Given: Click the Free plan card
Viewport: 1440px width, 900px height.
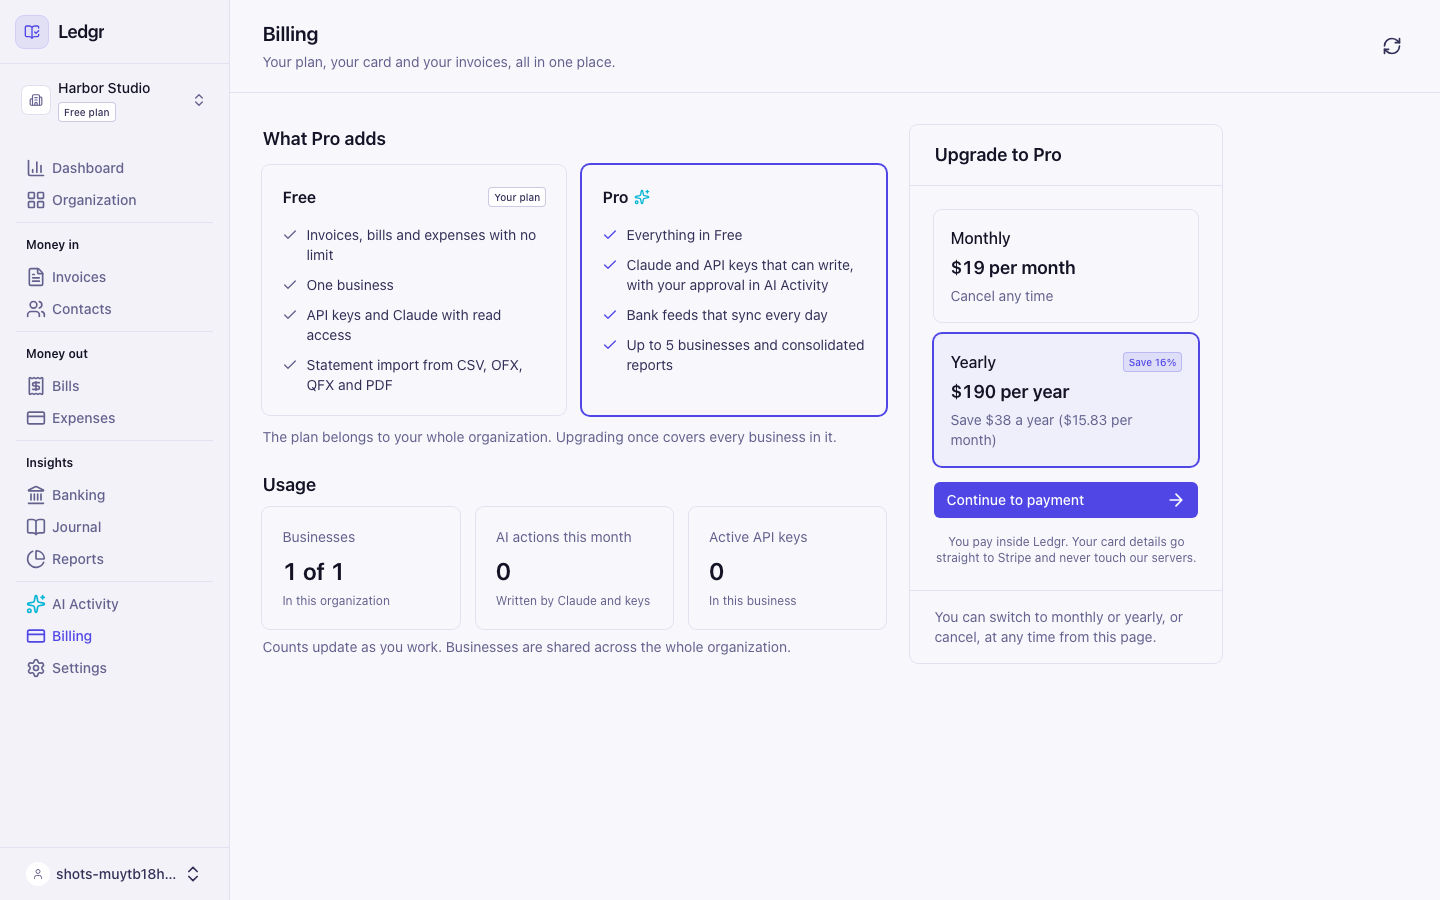Looking at the screenshot, I should click(414, 290).
